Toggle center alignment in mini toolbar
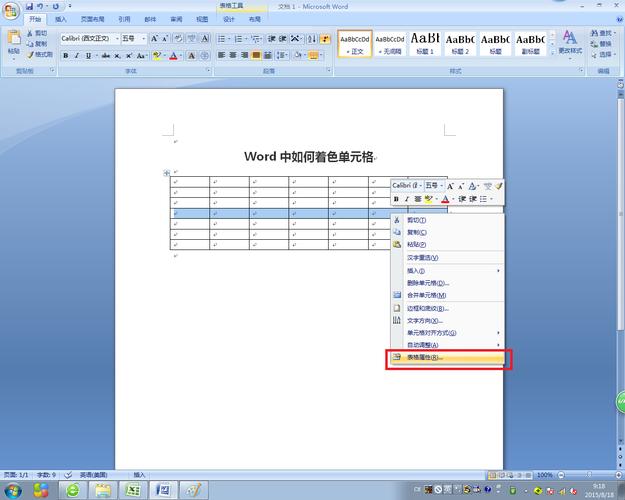625x500 pixels. 418,199
